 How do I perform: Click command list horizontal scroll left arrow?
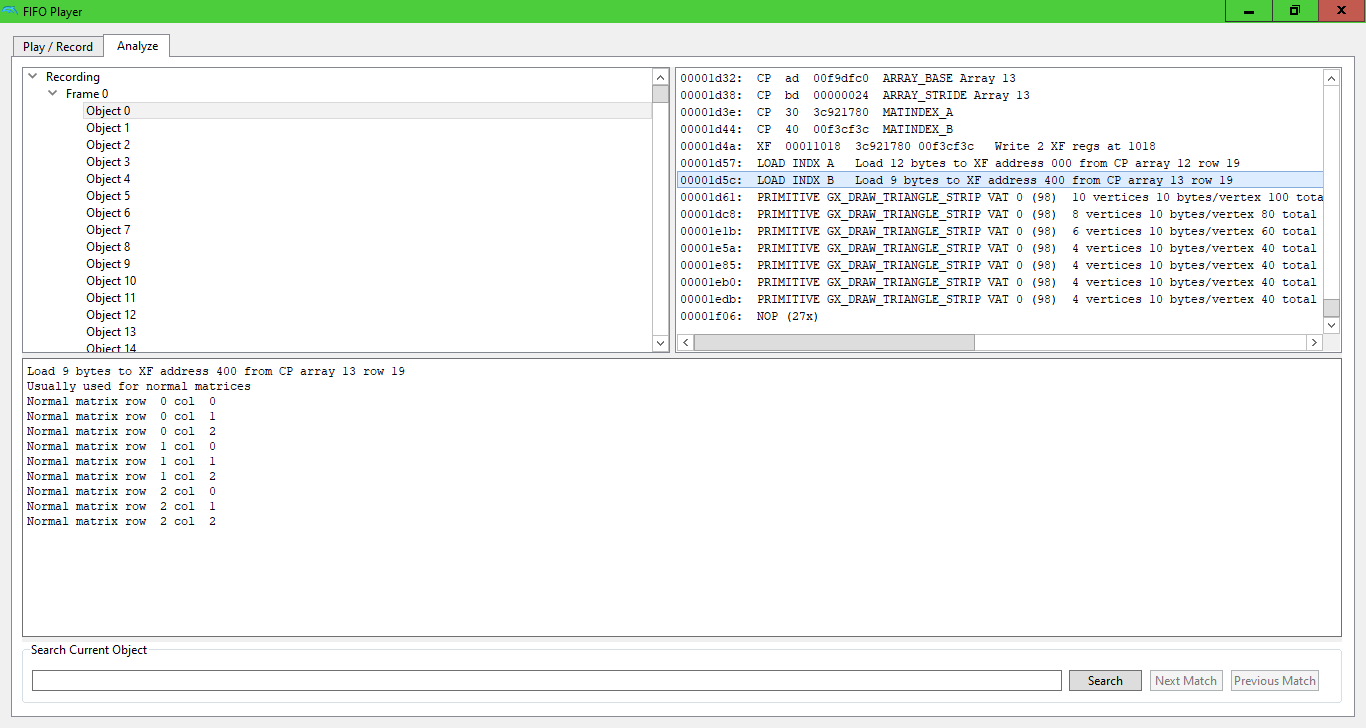pyautogui.click(x=685, y=342)
